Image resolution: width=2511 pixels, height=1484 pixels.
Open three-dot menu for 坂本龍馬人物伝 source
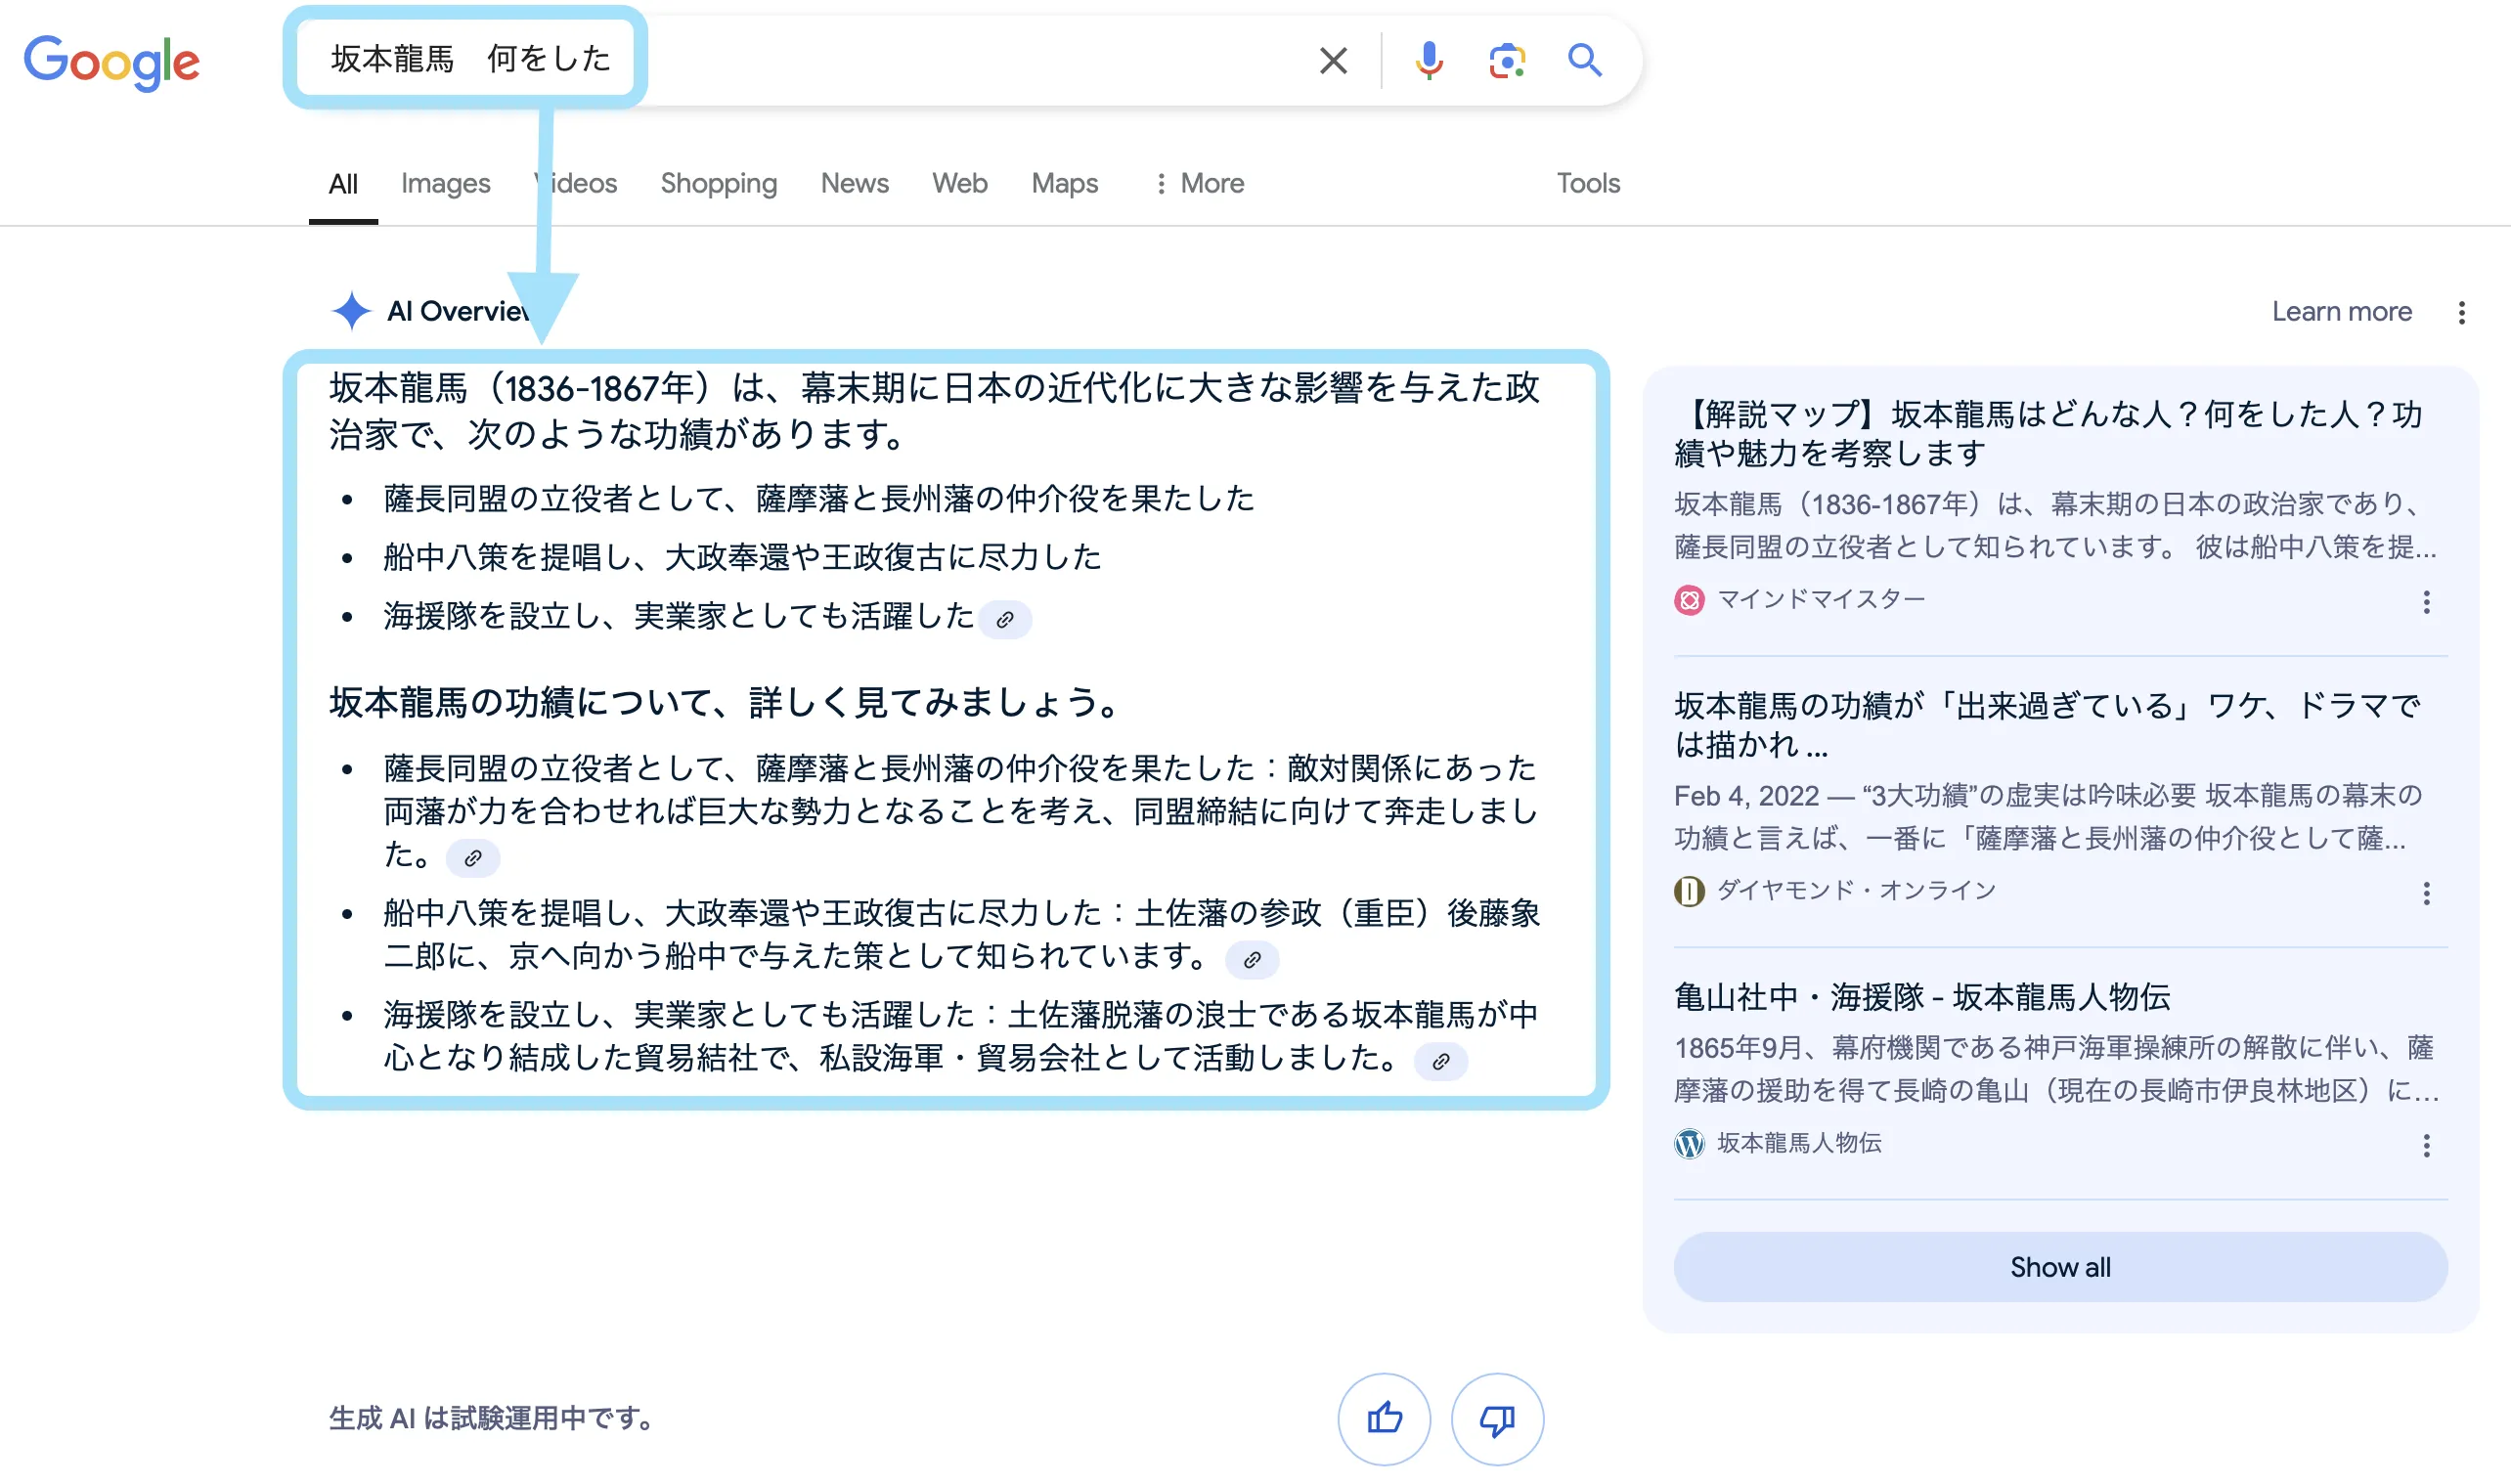(x=2427, y=1146)
